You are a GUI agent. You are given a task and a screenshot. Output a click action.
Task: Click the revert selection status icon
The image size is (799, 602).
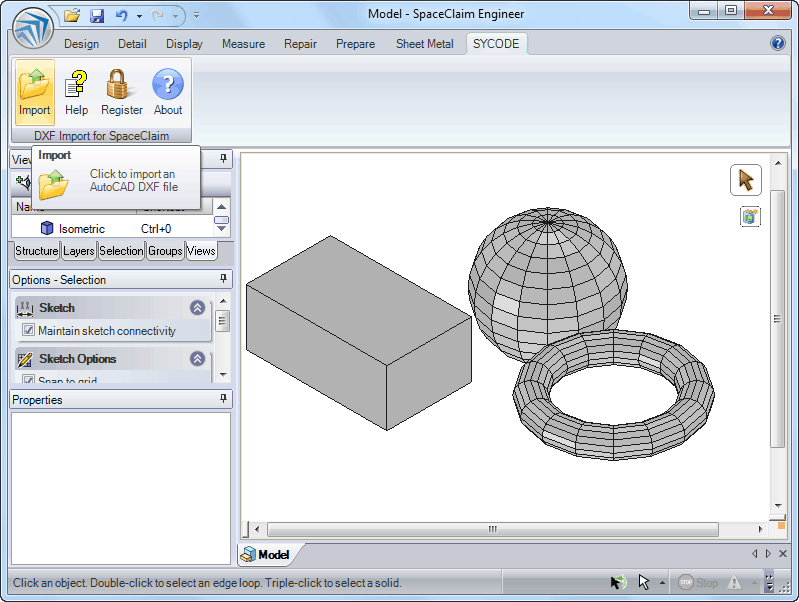coord(618,582)
